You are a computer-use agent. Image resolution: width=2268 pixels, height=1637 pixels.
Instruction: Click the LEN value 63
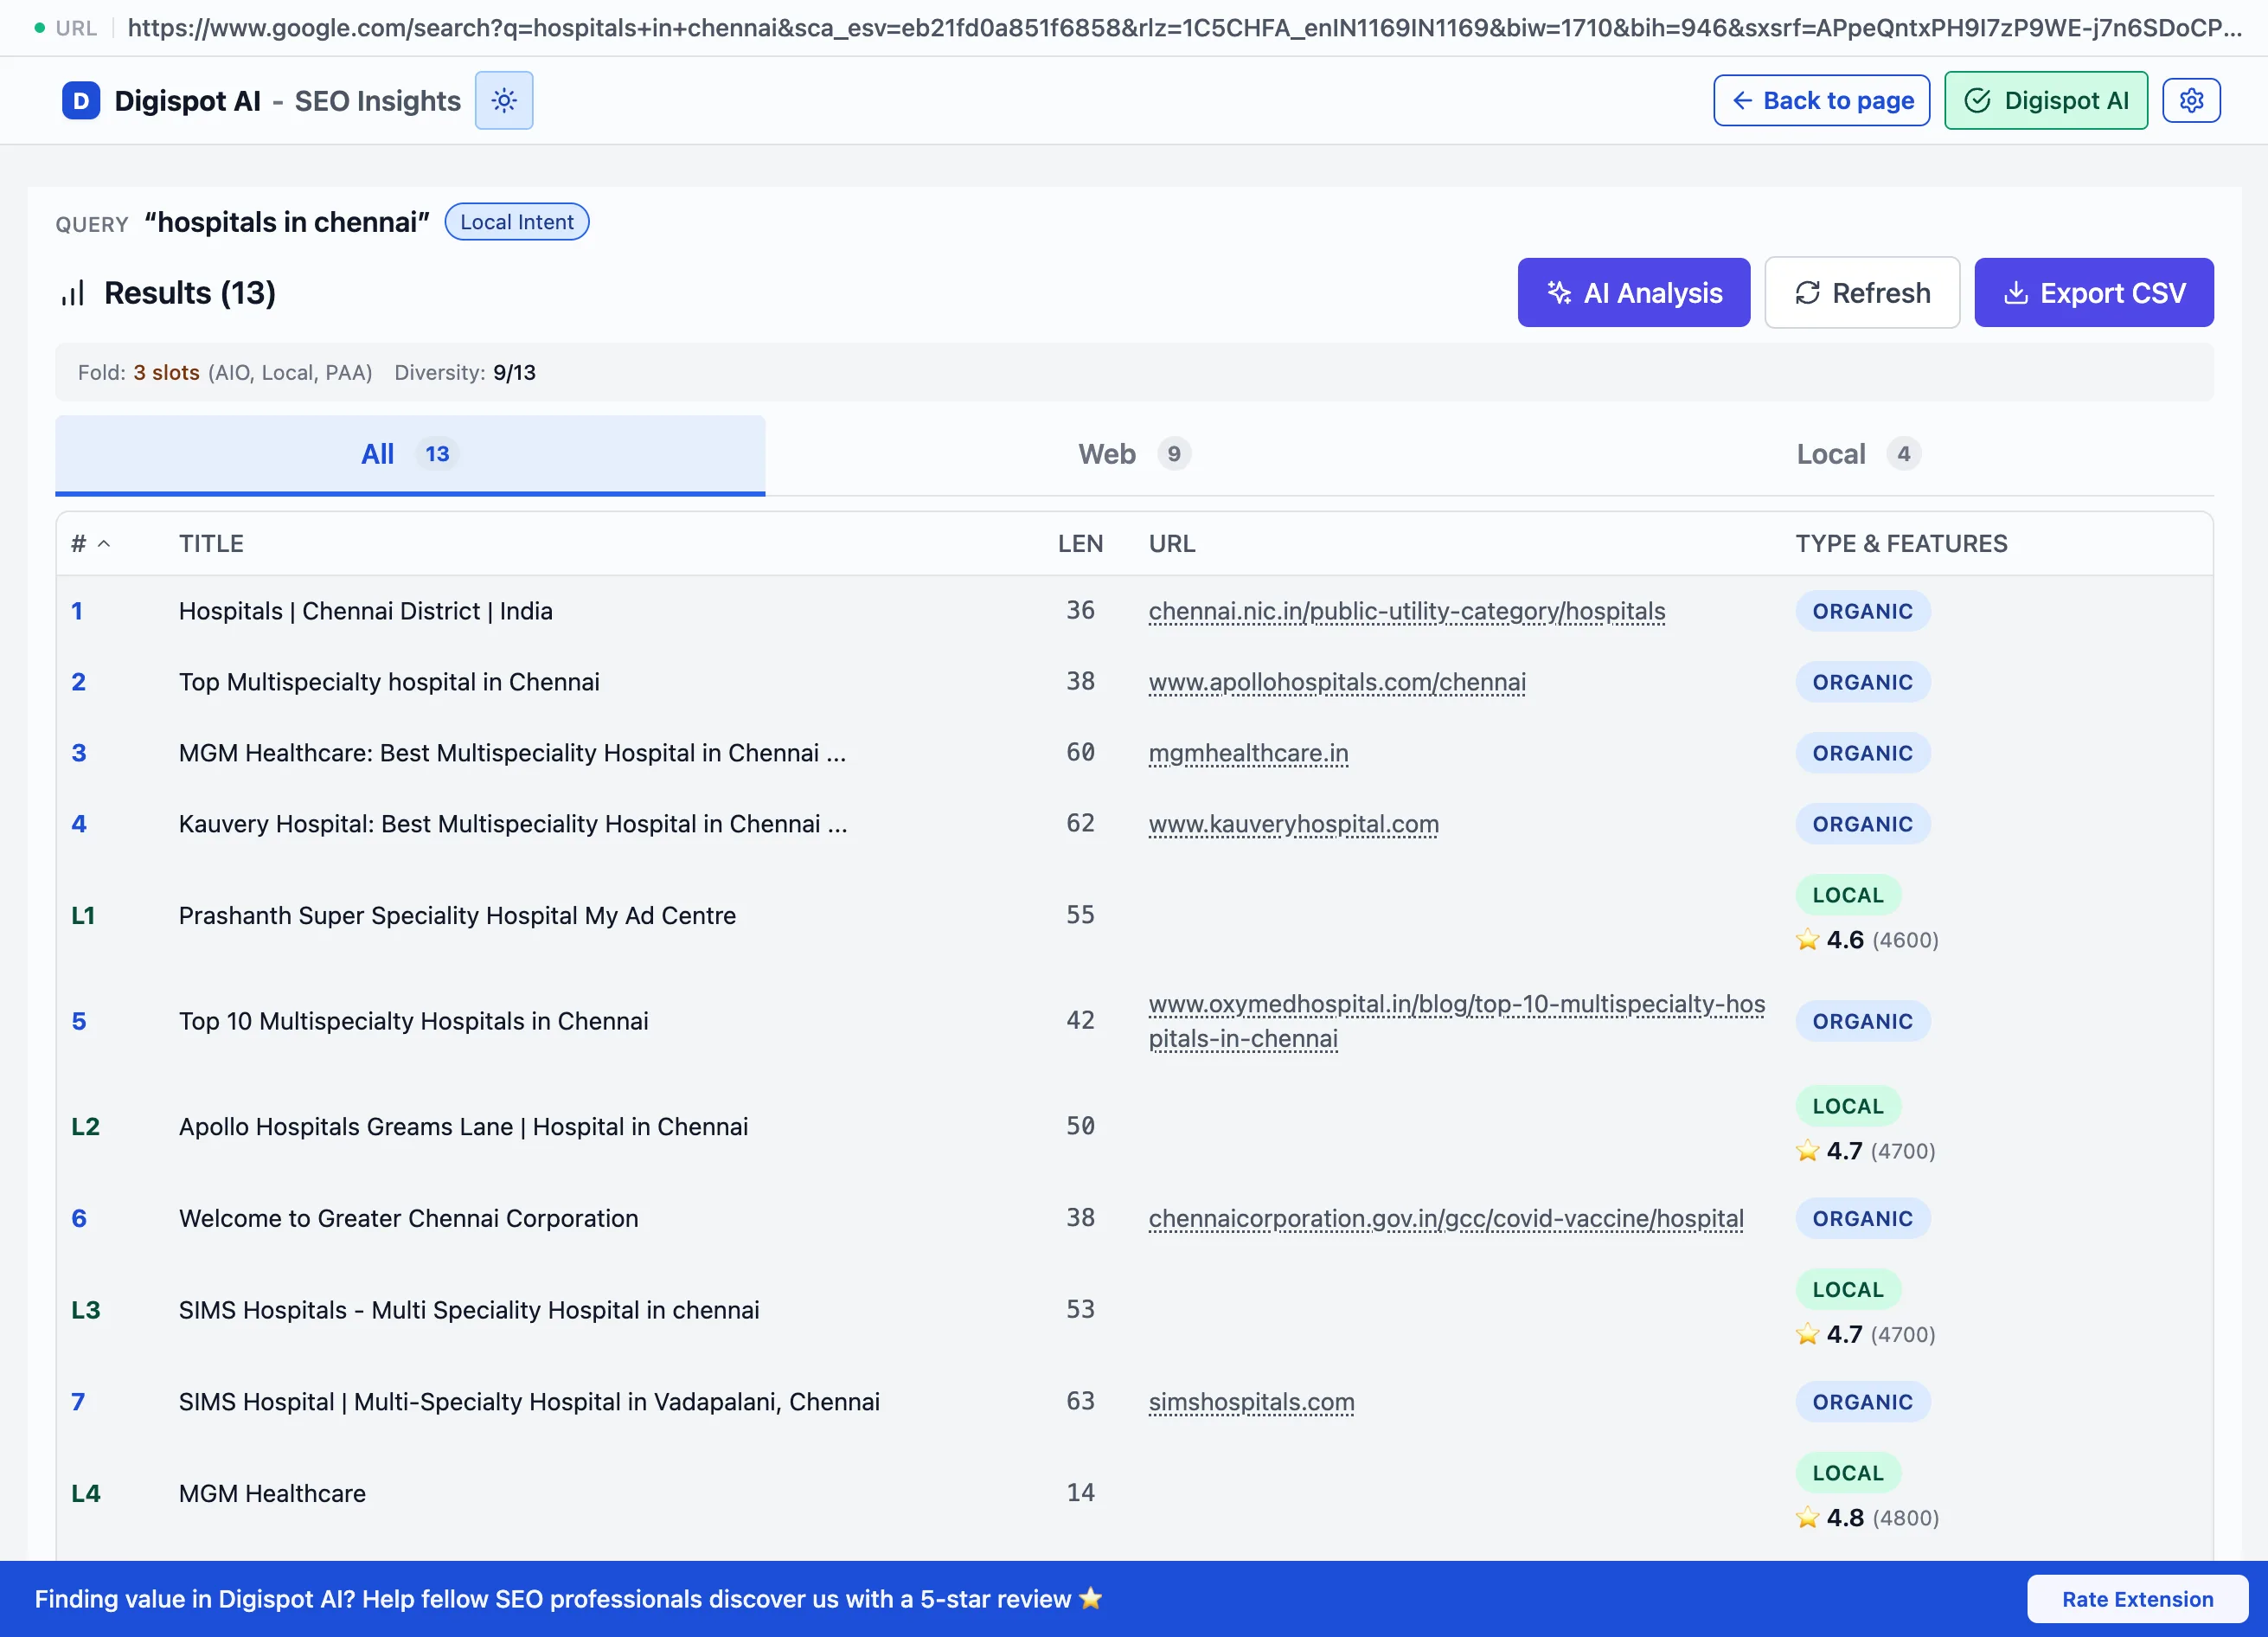[1080, 1401]
